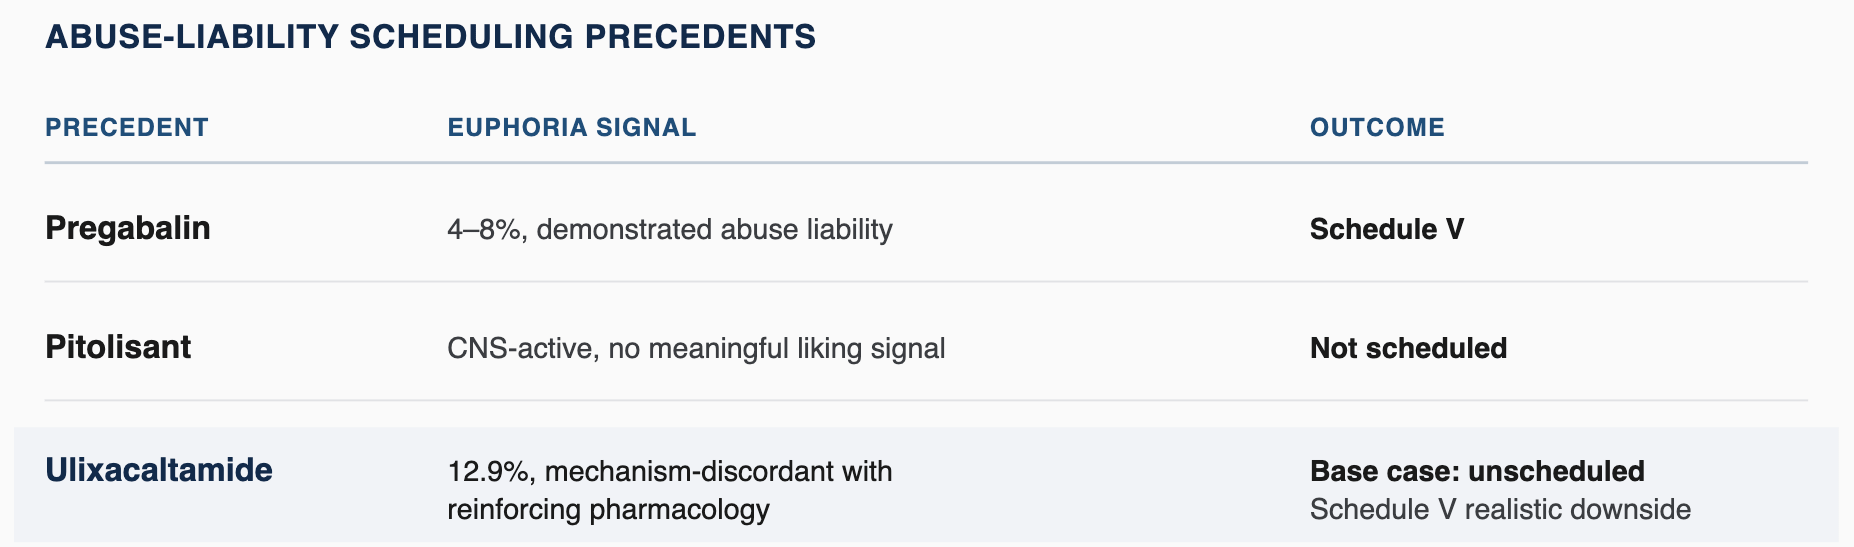Click the highlighted Ulixacaltamide row background

(926, 485)
